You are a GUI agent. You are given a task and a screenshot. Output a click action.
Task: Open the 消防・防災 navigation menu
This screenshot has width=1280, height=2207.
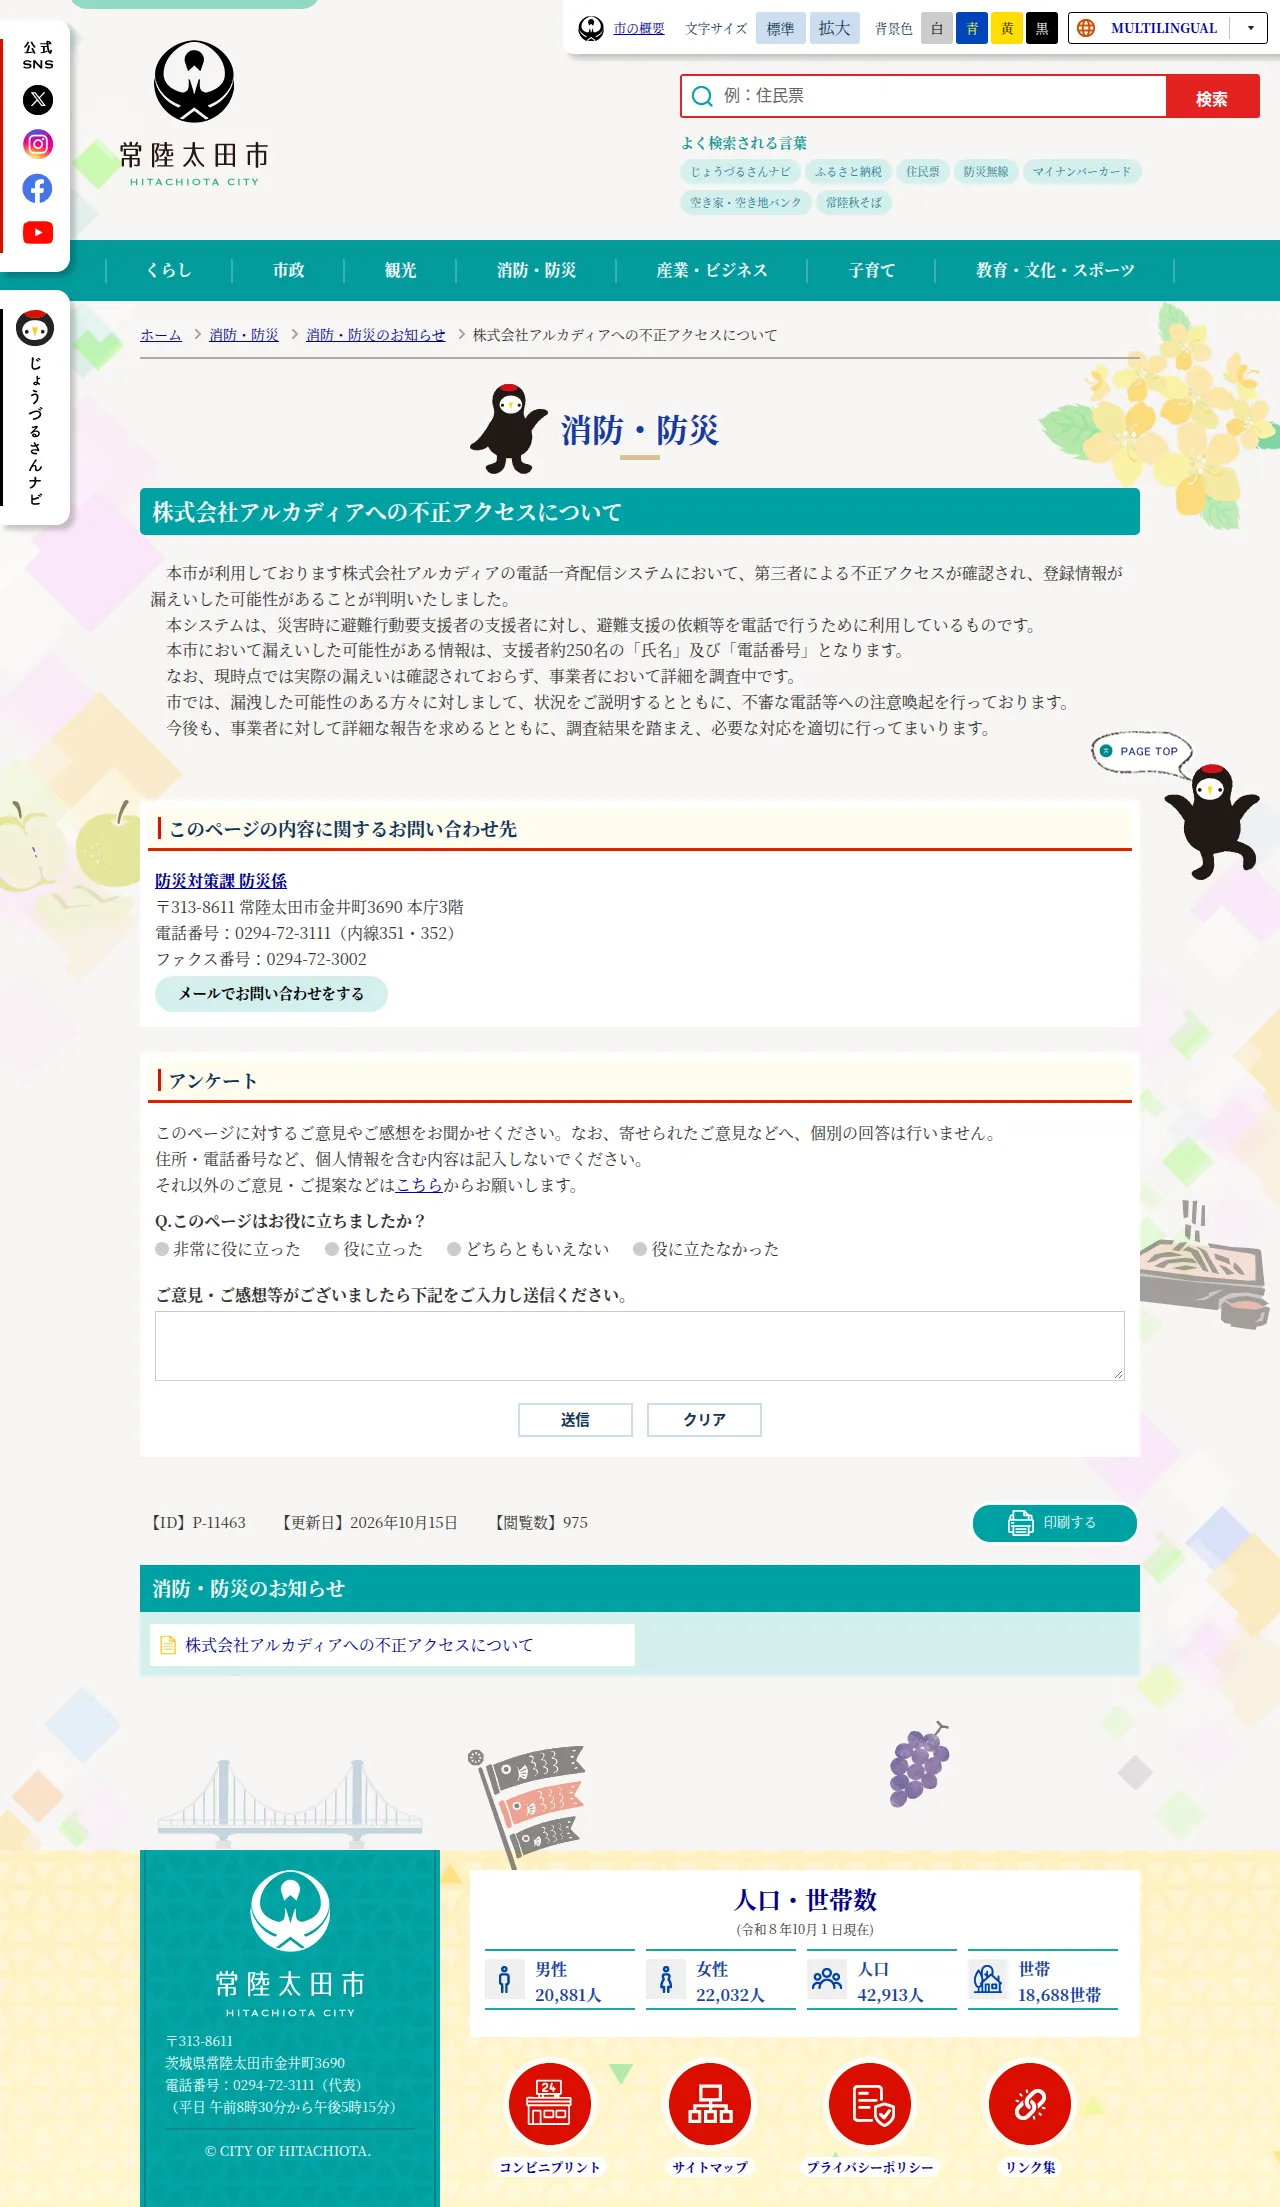[536, 270]
